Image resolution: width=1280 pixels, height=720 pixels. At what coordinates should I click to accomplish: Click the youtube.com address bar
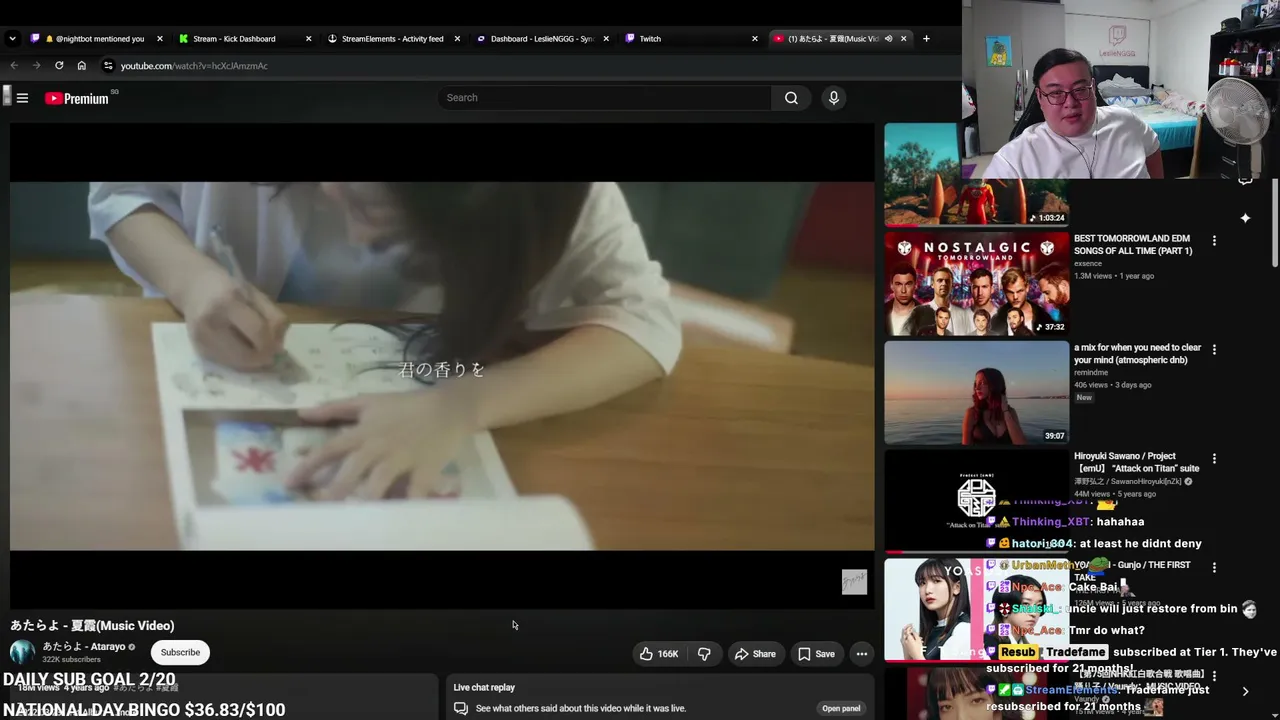(x=194, y=66)
